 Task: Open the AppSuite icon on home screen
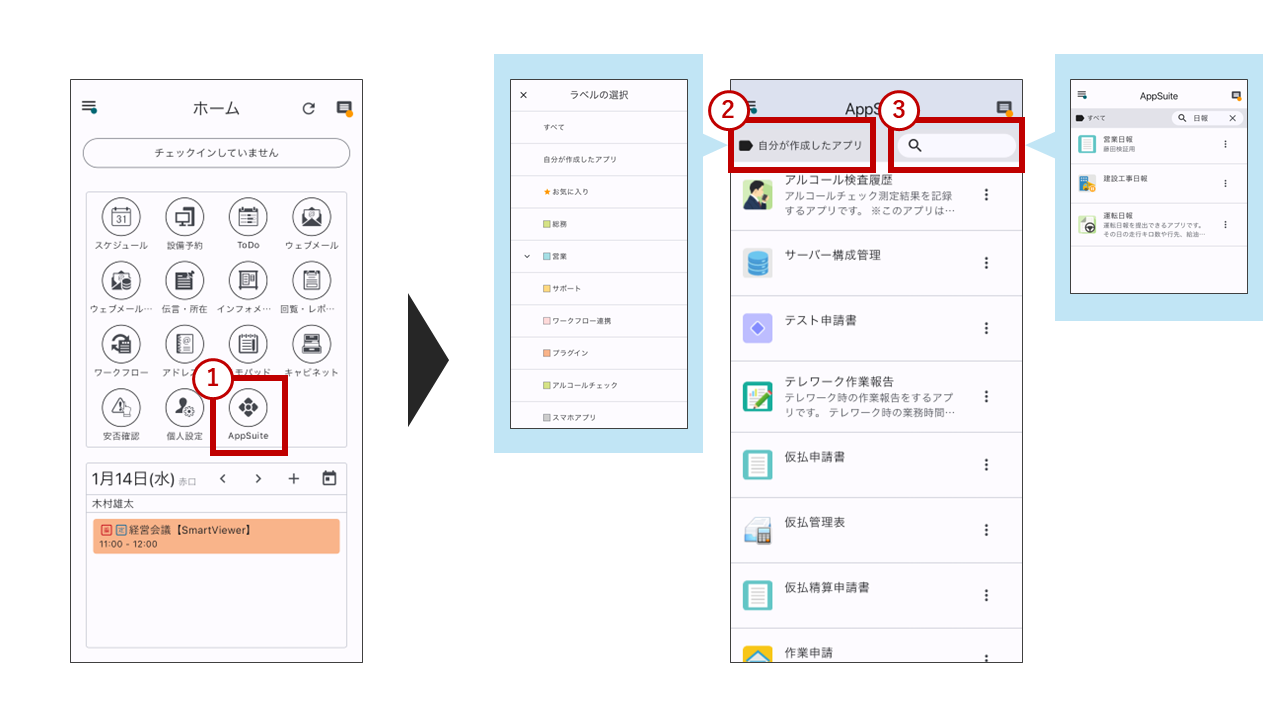[248, 408]
